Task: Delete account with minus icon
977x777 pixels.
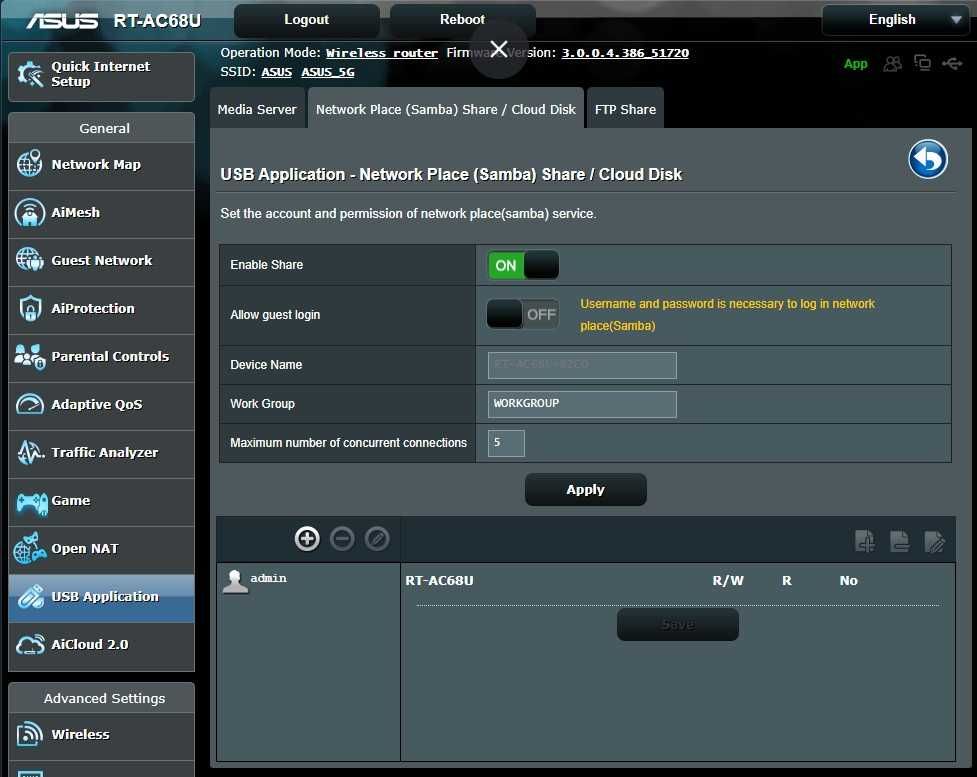Action: pyautogui.click(x=342, y=538)
